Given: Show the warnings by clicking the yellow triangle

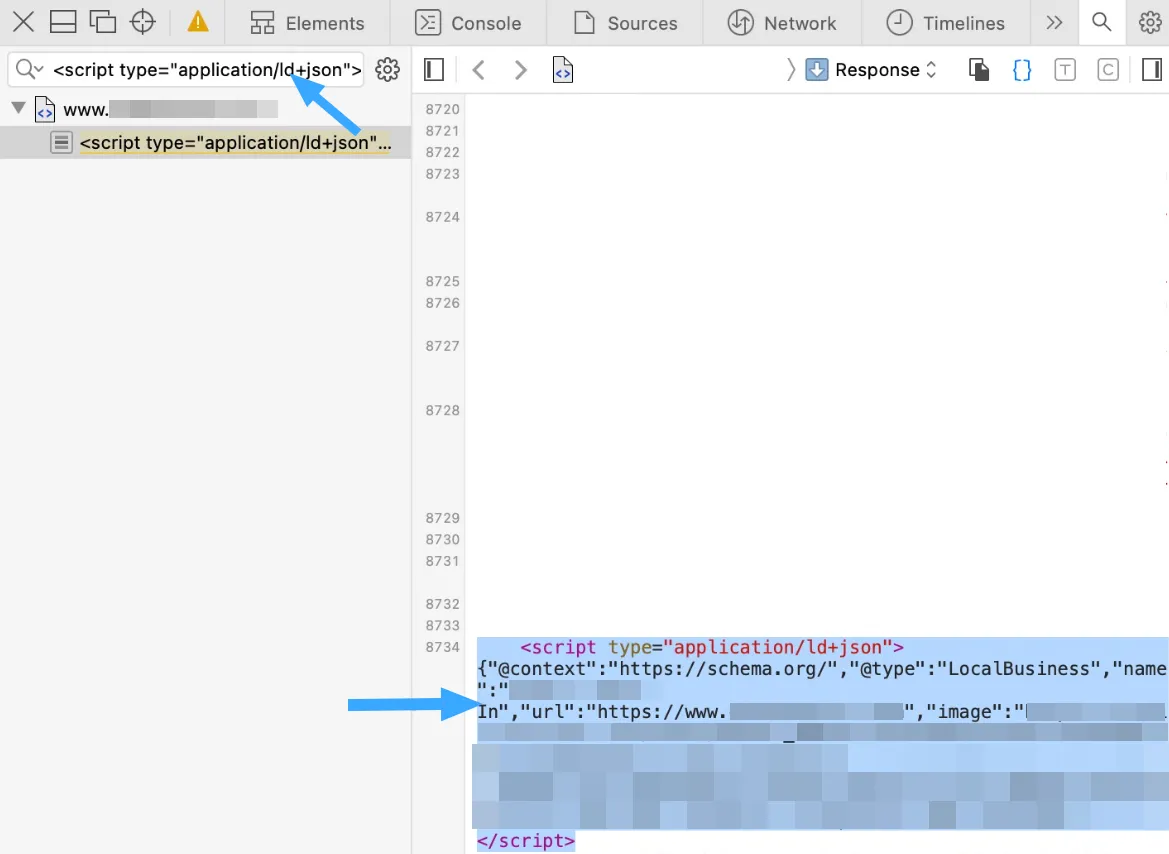Looking at the screenshot, I should (x=198, y=22).
